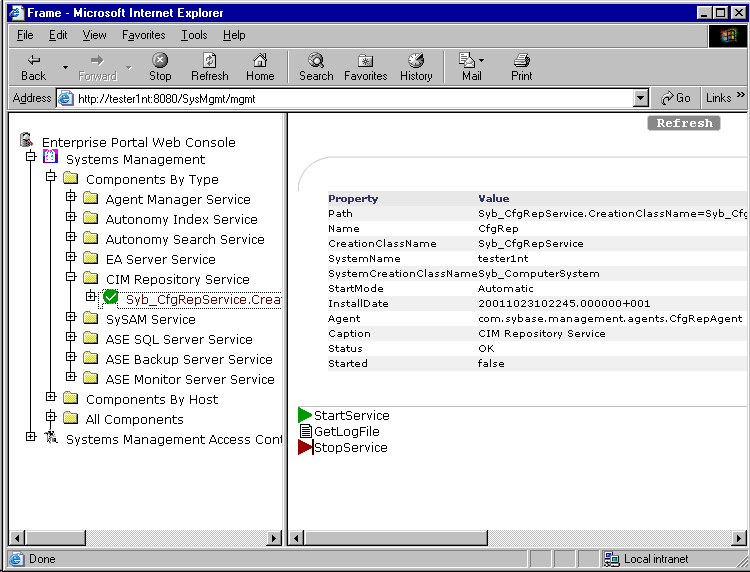Expand the ASE Backup Server Service node
750x572 pixels.
click(71, 356)
